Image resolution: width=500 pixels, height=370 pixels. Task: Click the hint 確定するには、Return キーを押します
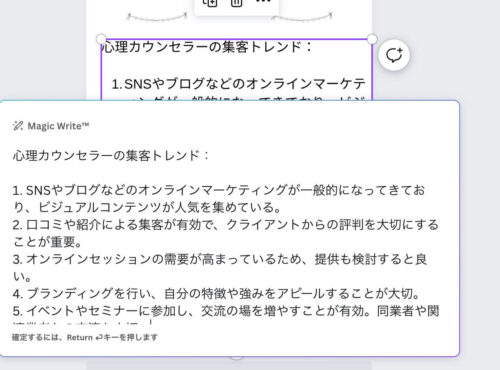[x=85, y=337]
